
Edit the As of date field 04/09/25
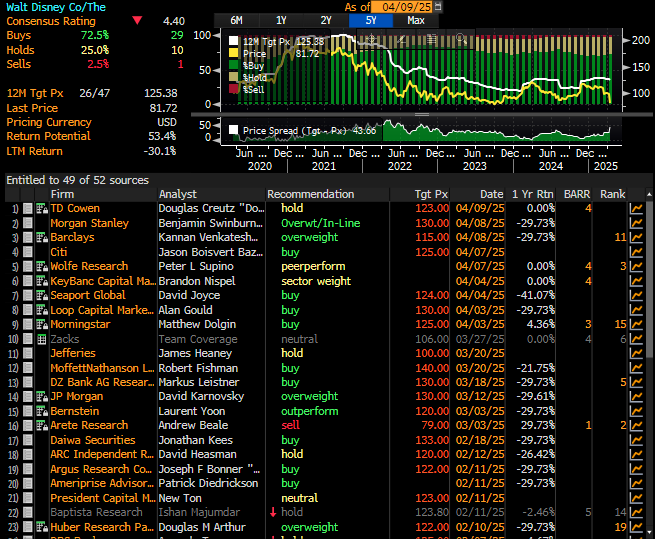point(402,7)
